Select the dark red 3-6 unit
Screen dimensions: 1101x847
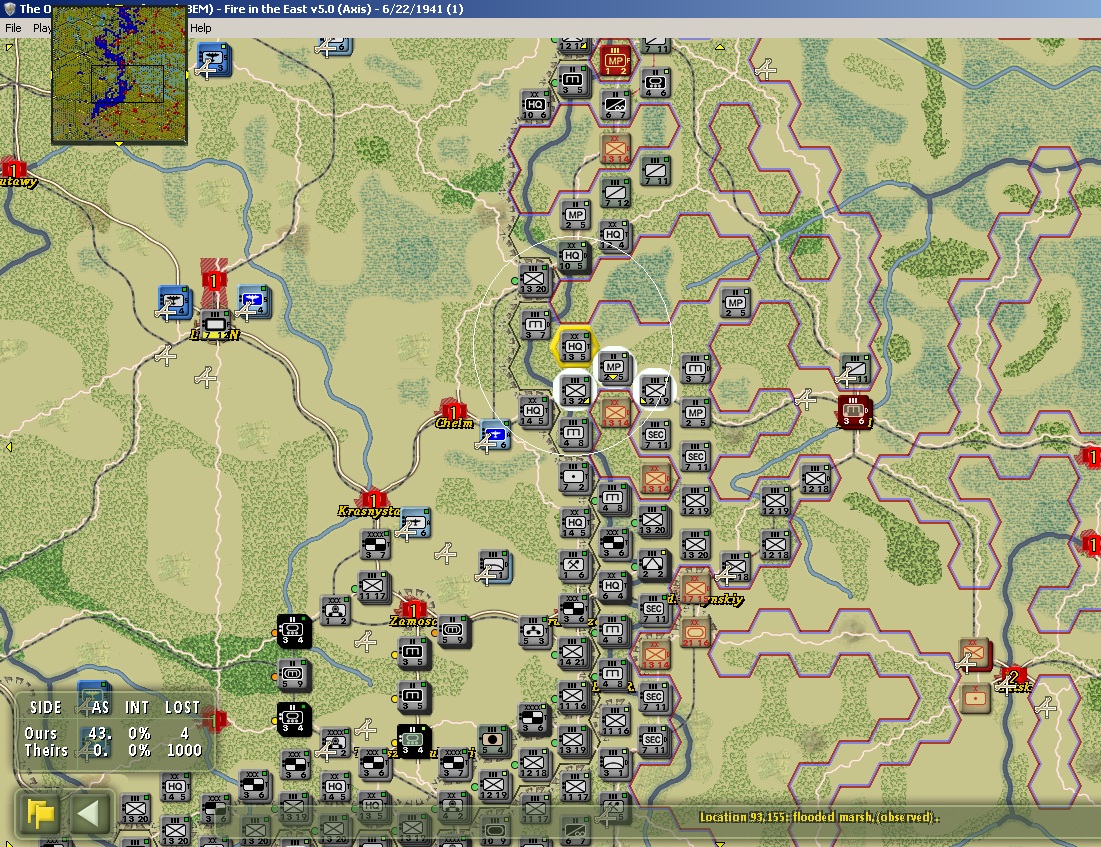(x=854, y=411)
